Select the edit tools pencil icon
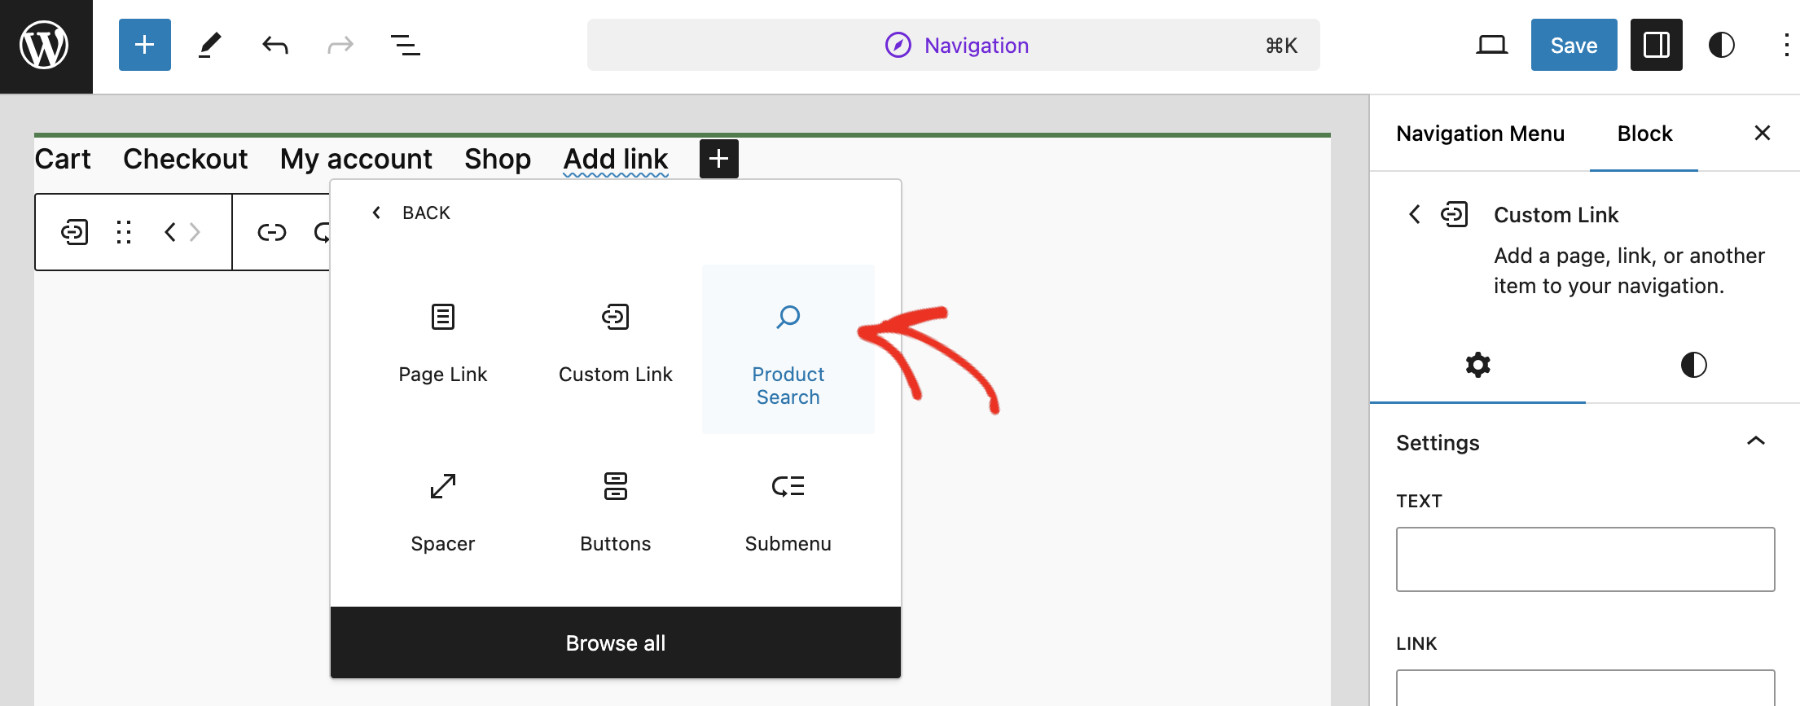The width and height of the screenshot is (1800, 706). 210,45
